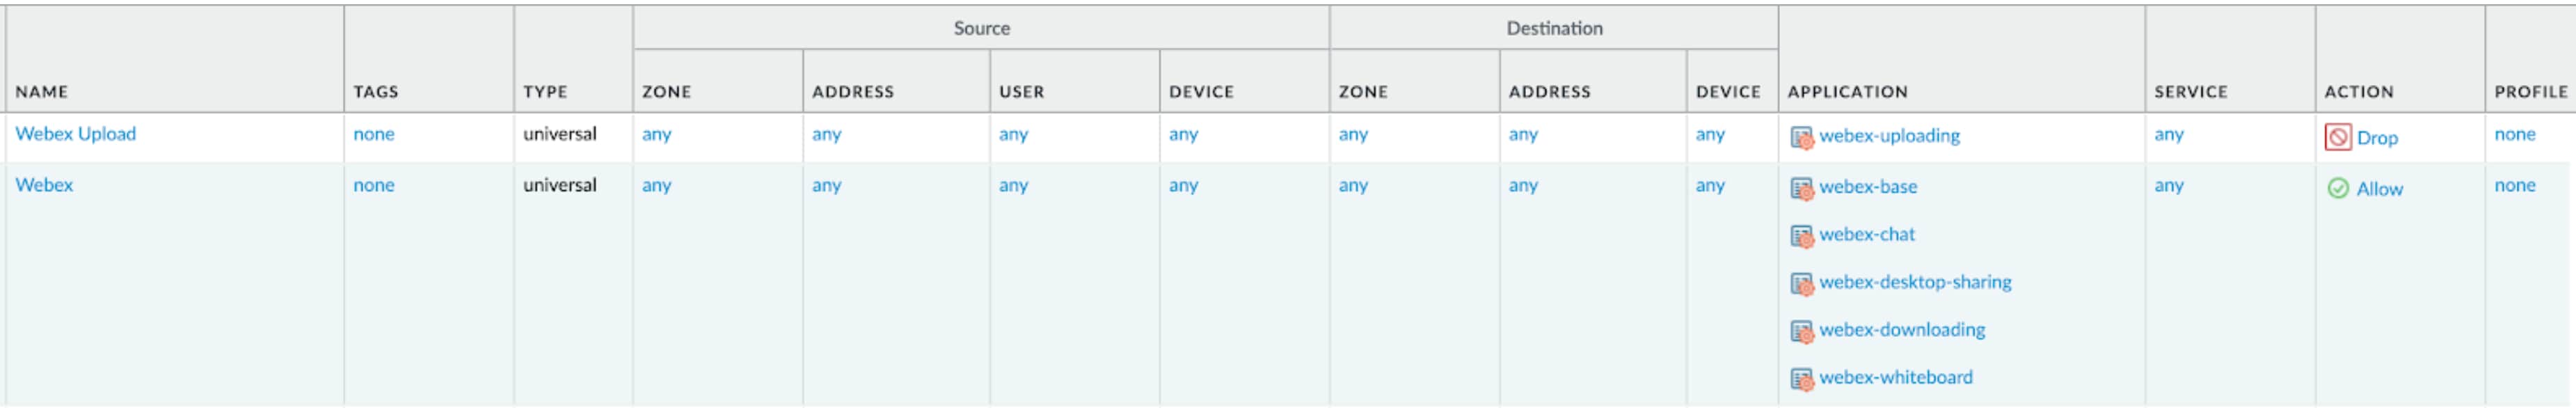This screenshot has width=2576, height=408.
Task: Click the Action column header
Action: [2358, 92]
